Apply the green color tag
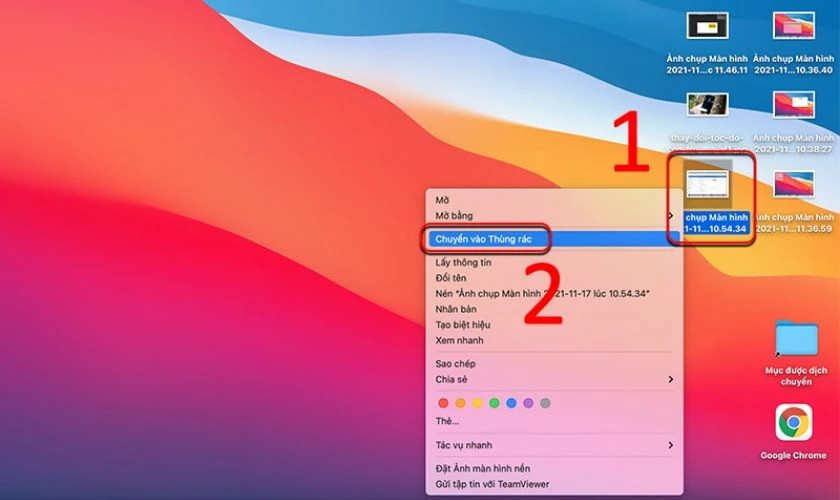Viewport: 840px width, 500px height. coord(494,403)
